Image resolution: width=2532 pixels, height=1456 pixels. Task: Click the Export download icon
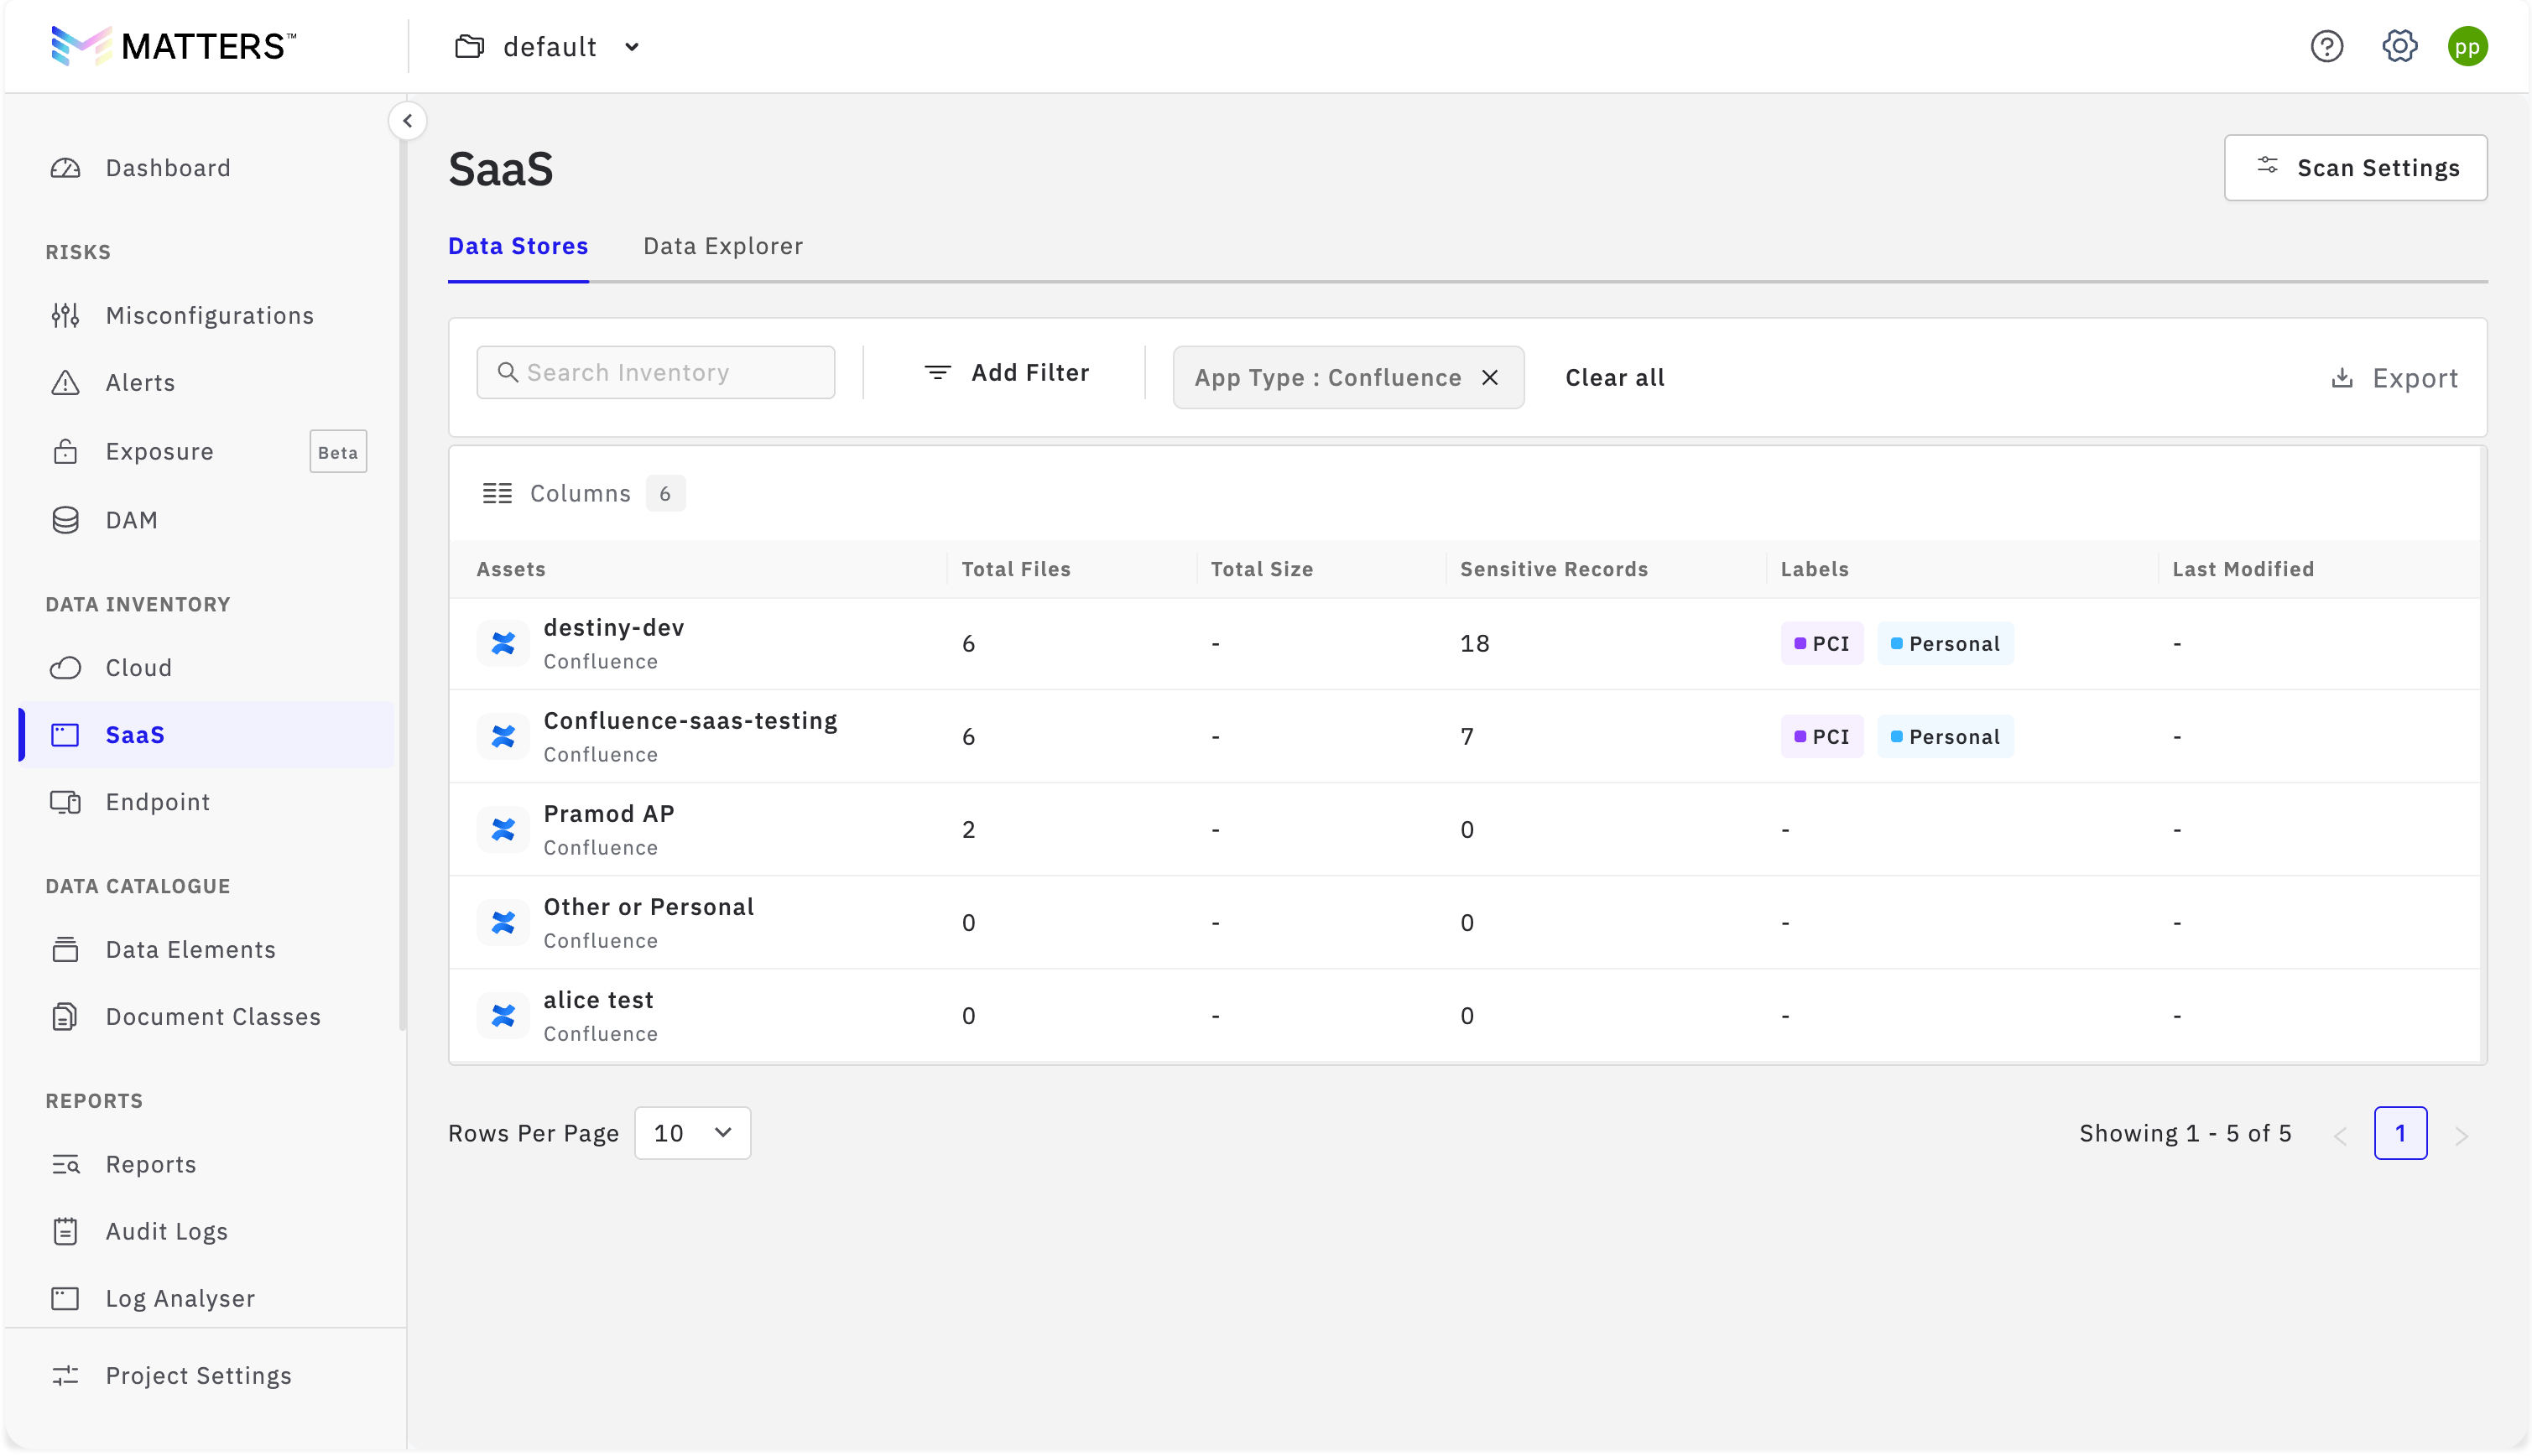[2342, 378]
